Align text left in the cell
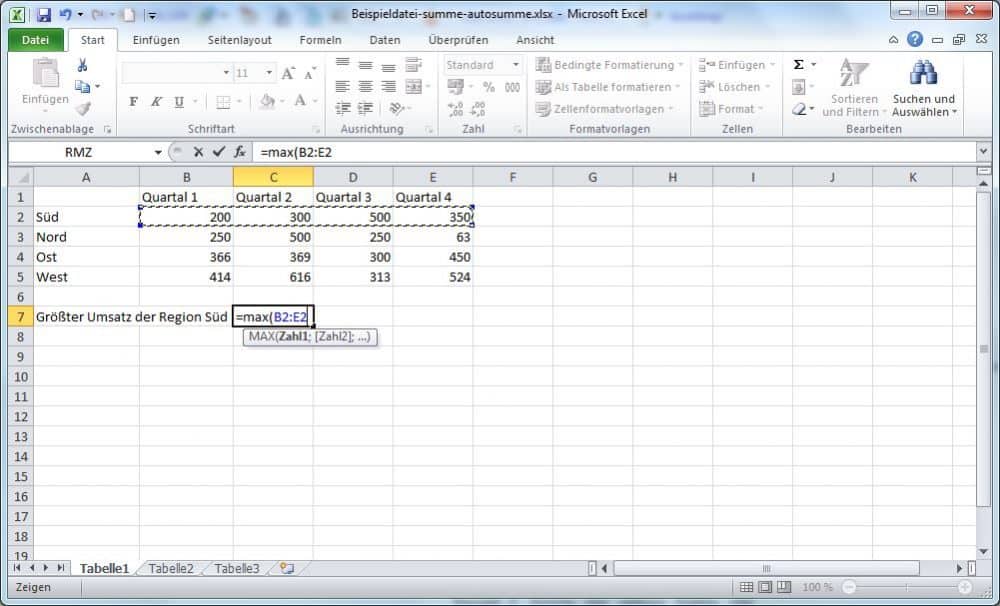Screen dimensions: 1000x606 click(342, 86)
